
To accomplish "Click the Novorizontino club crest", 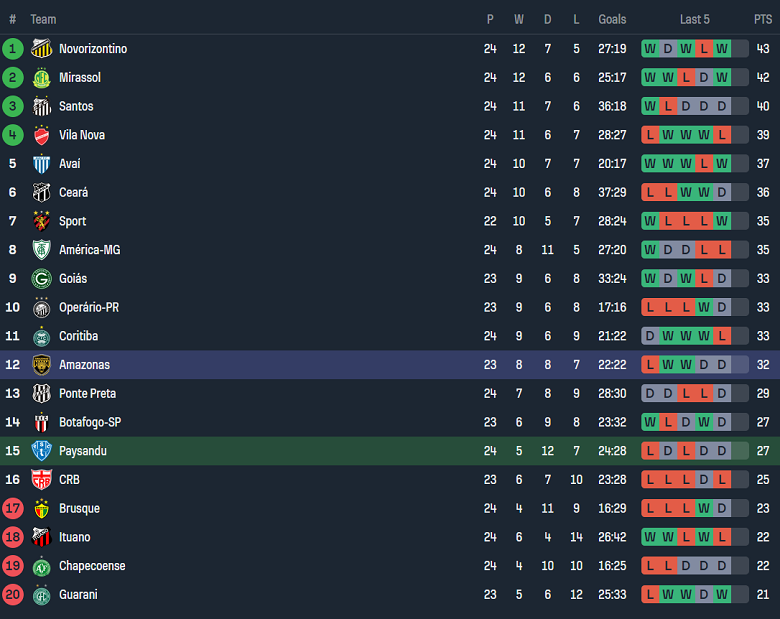I will coord(41,48).
